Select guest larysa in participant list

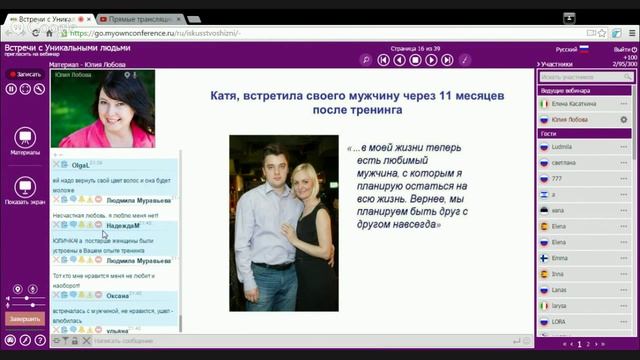[584, 306]
